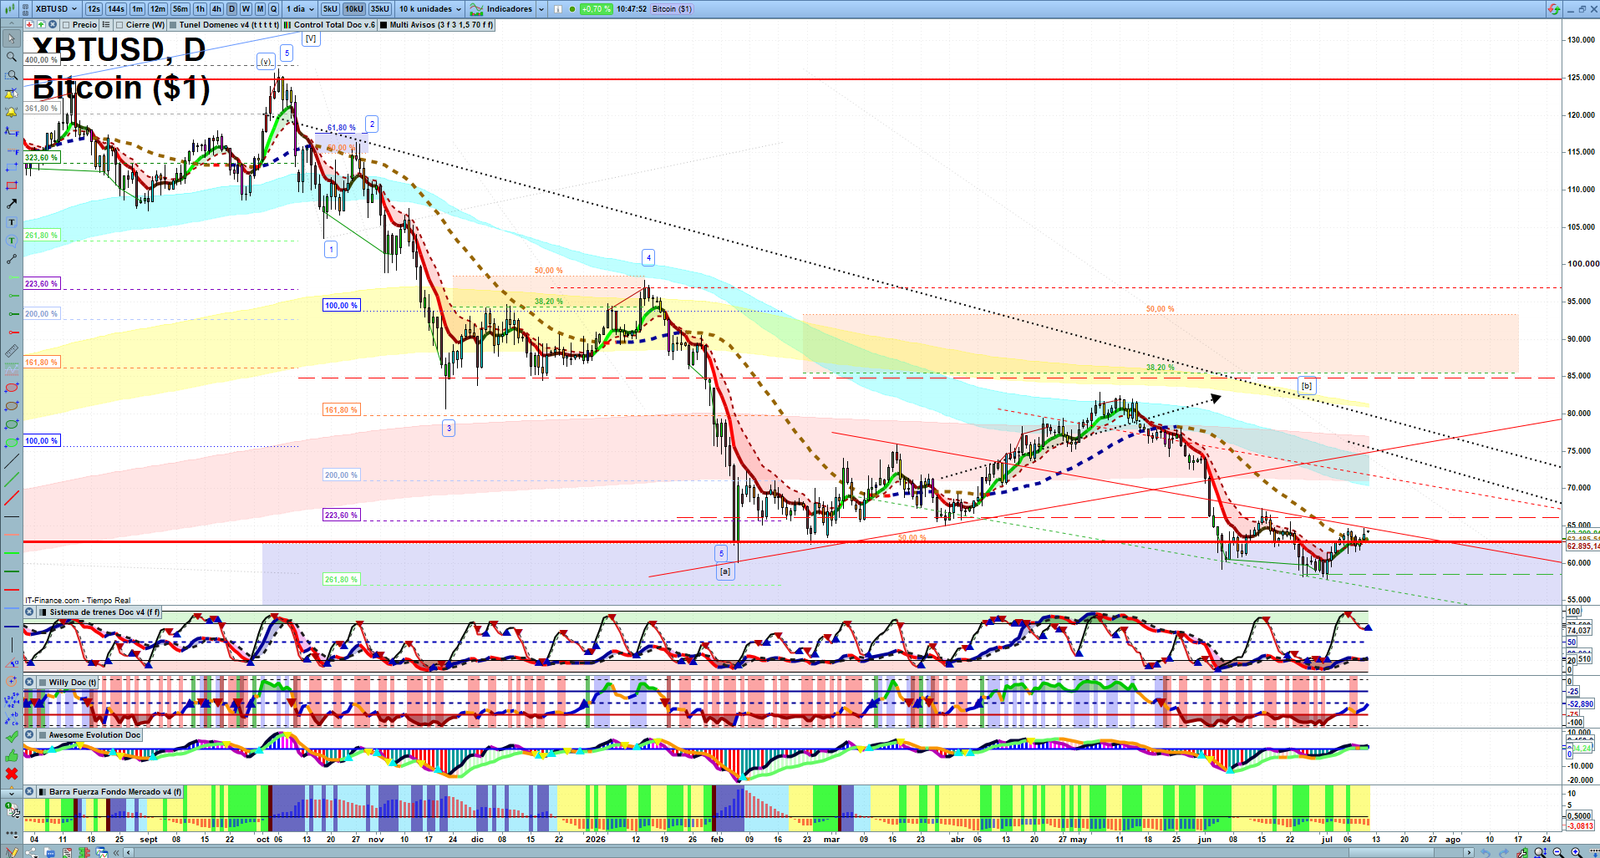Screen dimensions: 1600x858
Task: Select the Q quarterly timeframe
Action: [x=273, y=9]
